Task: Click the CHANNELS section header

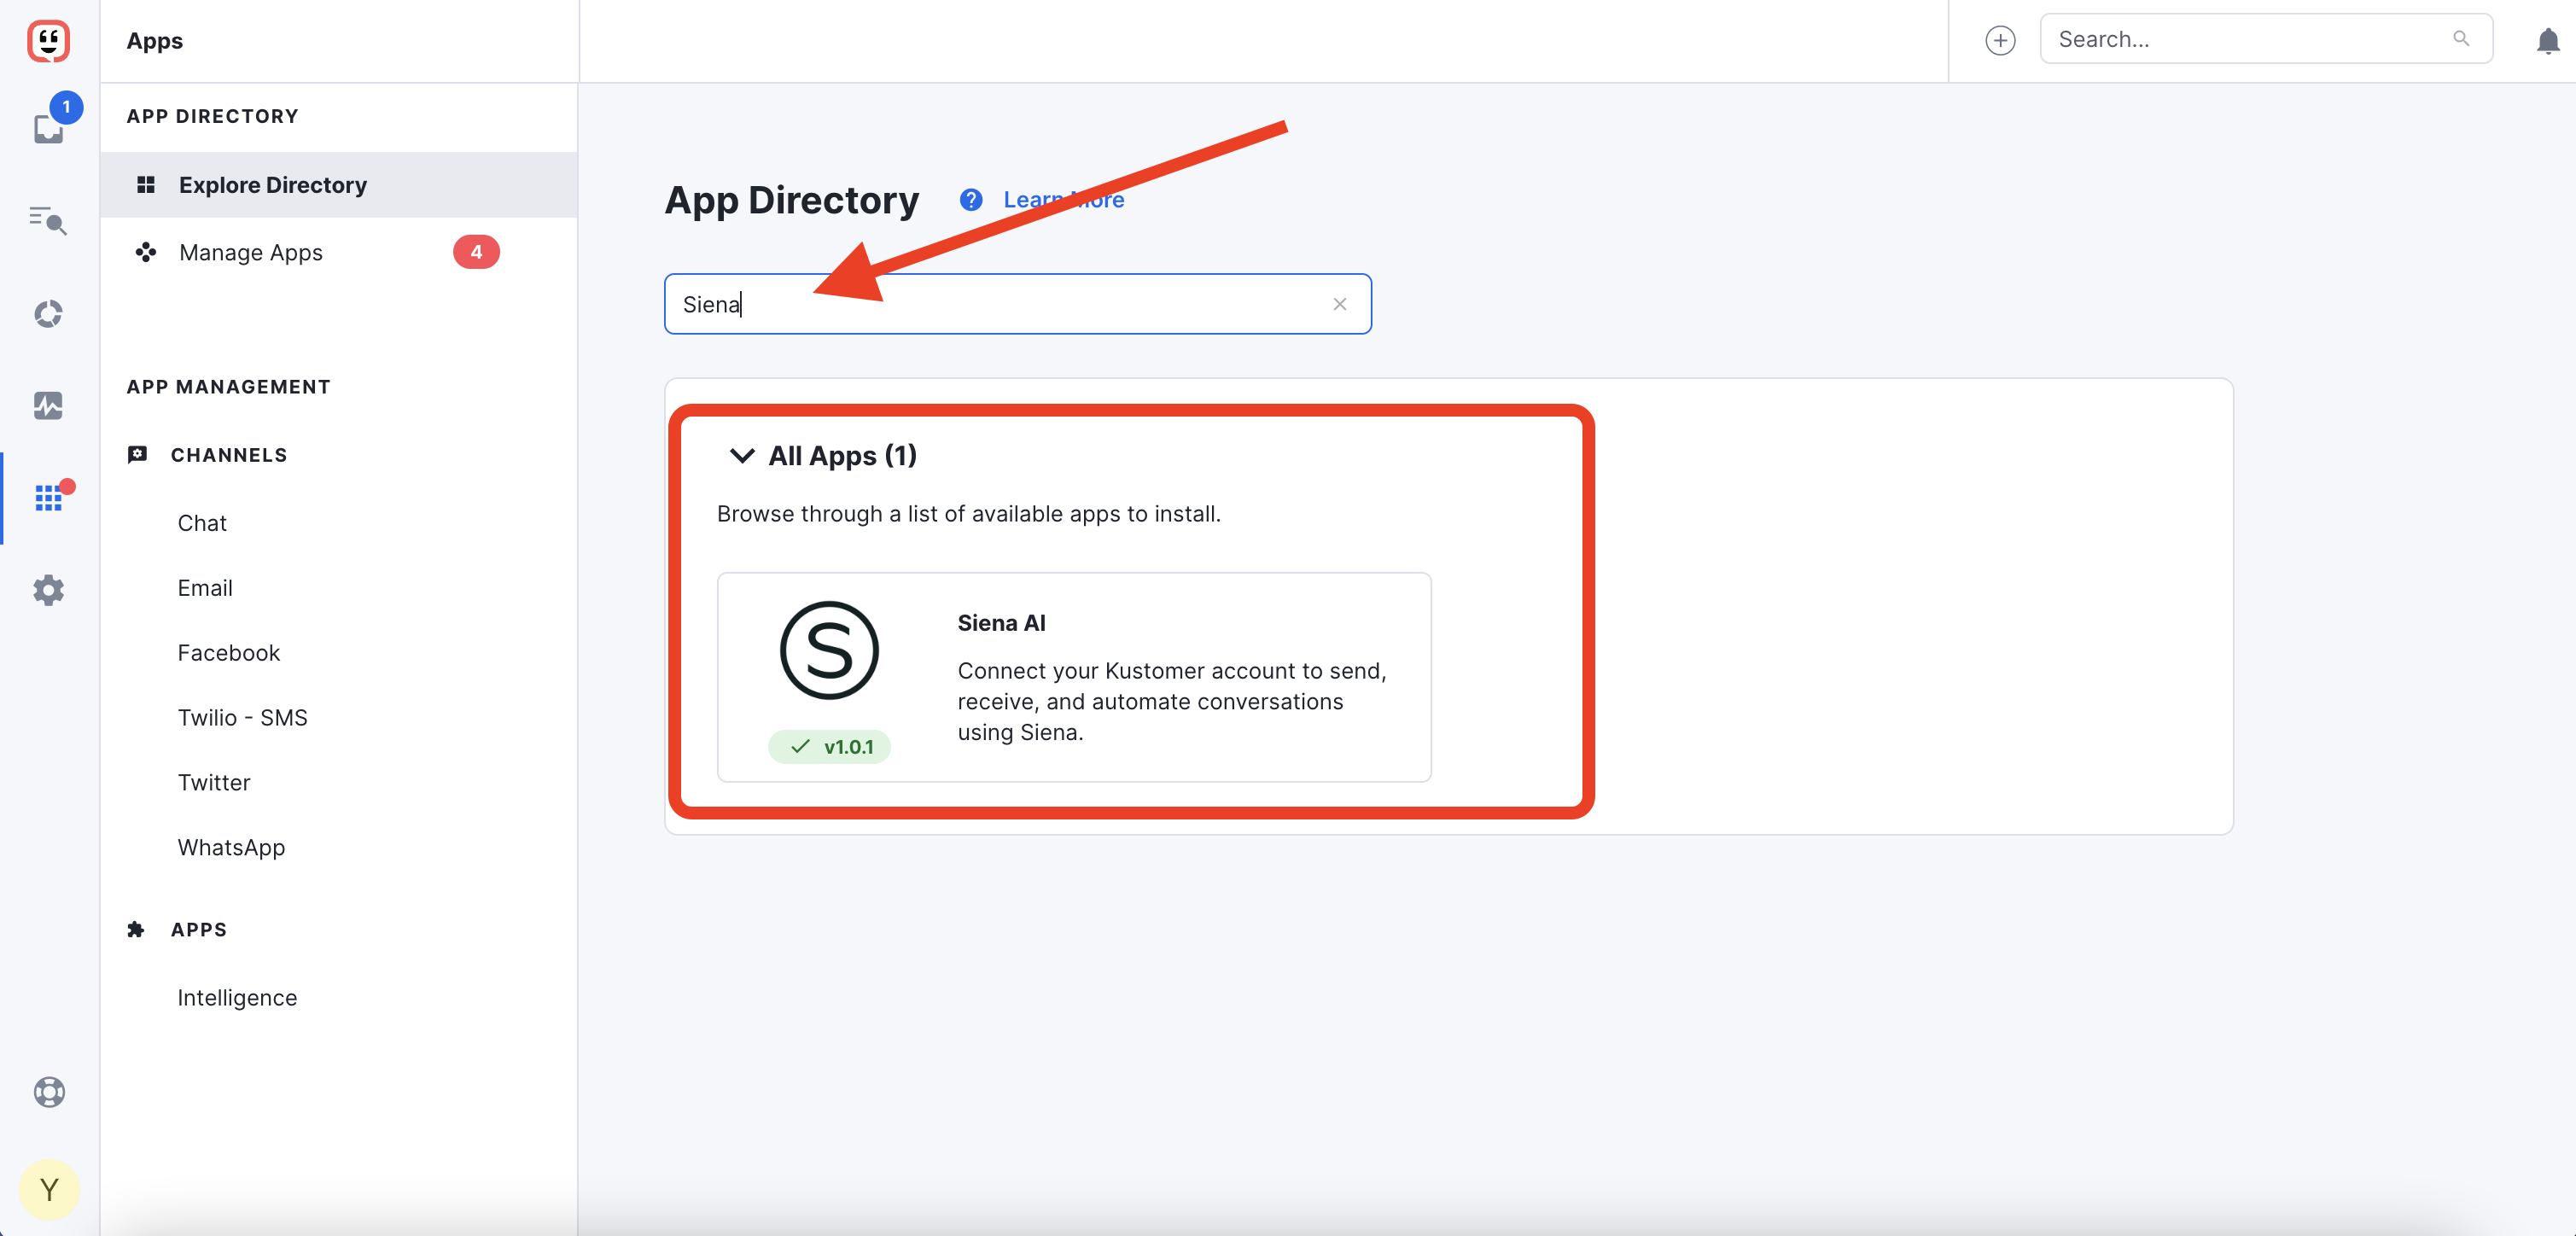Action: [x=229, y=455]
